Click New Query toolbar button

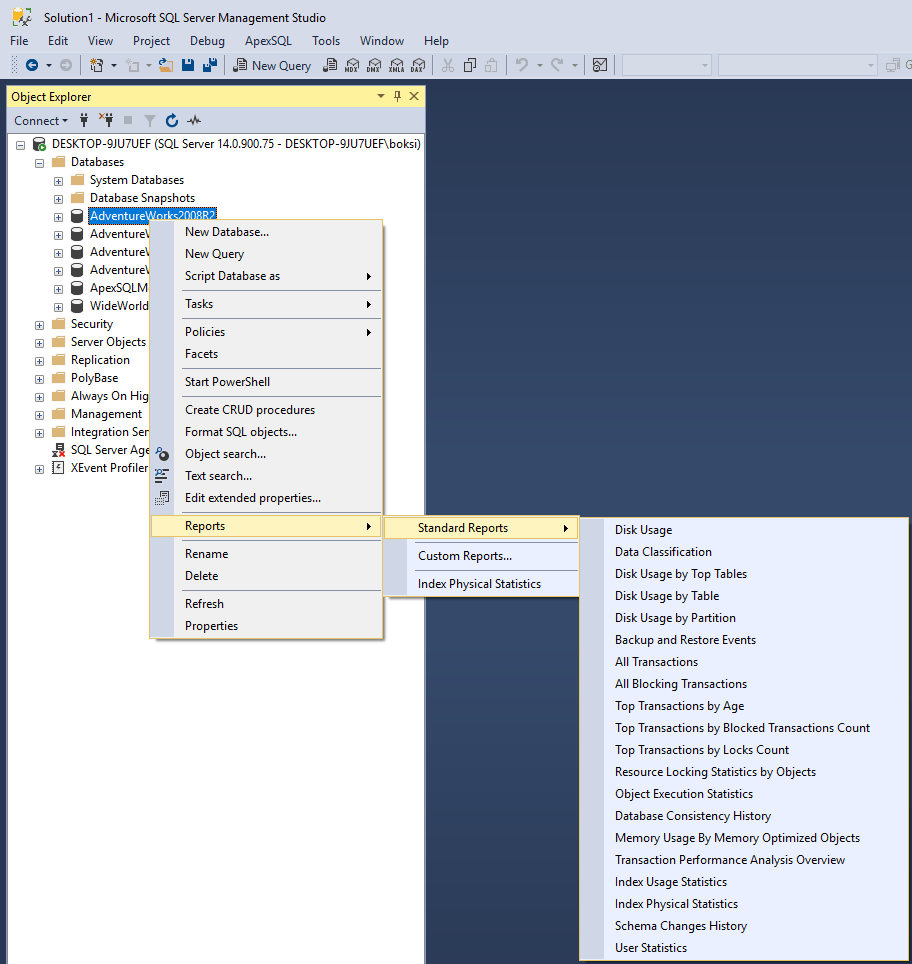(x=272, y=65)
